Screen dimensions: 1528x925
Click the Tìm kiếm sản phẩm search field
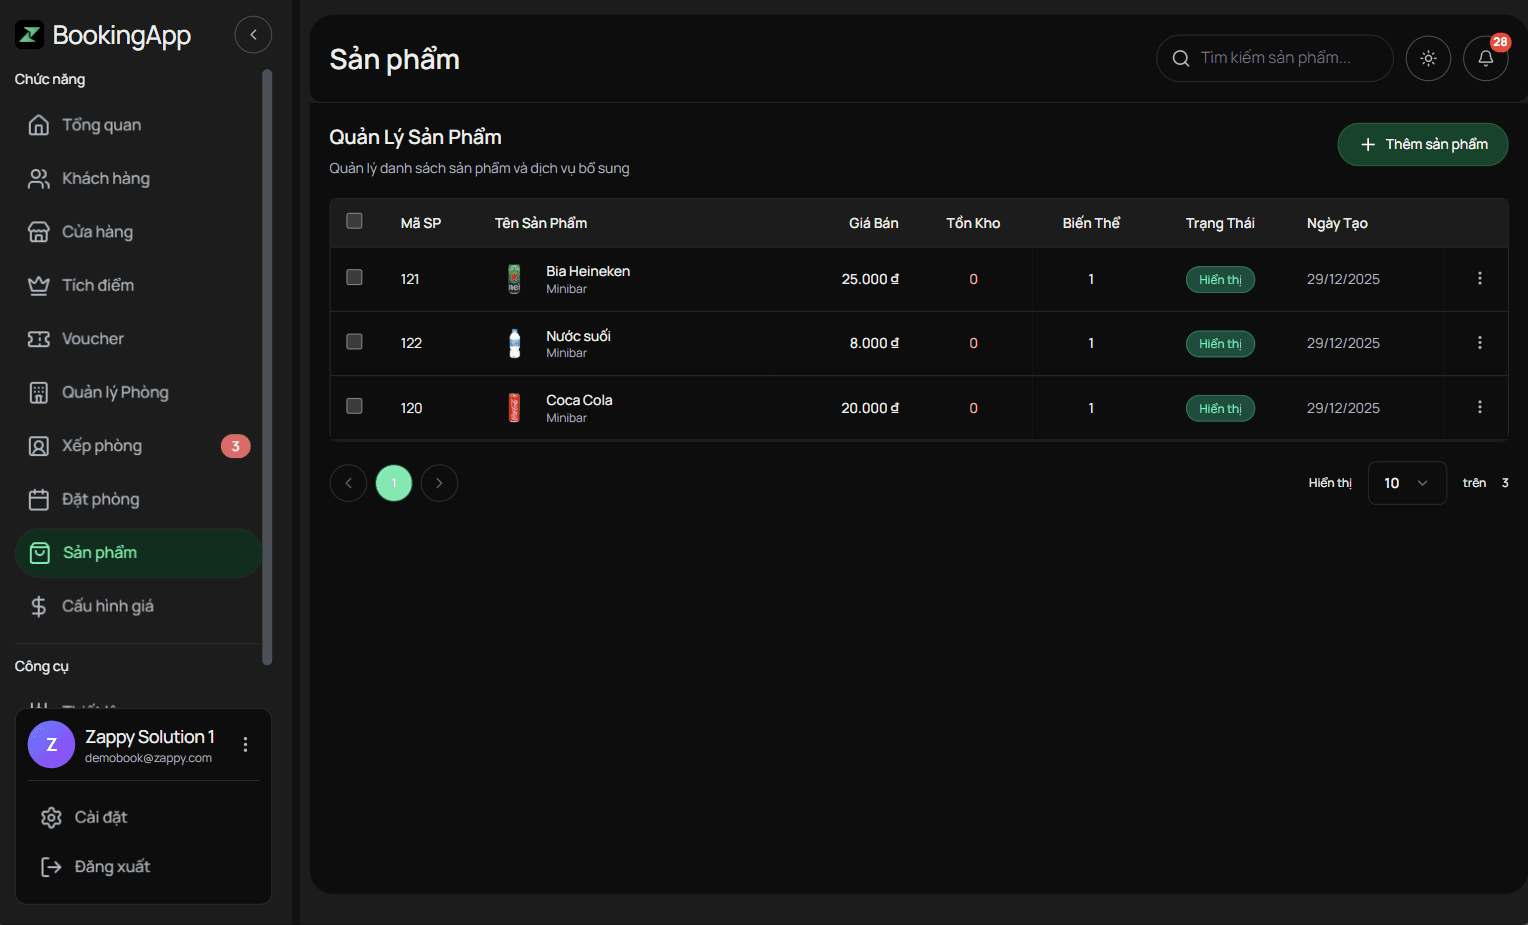1285,59
